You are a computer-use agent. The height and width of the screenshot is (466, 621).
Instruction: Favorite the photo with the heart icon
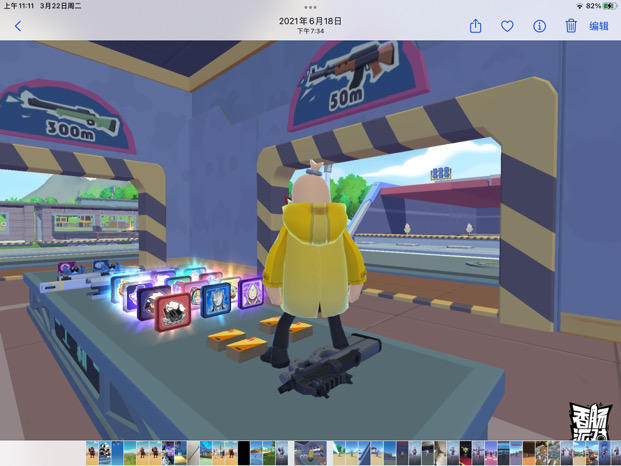[x=507, y=26]
